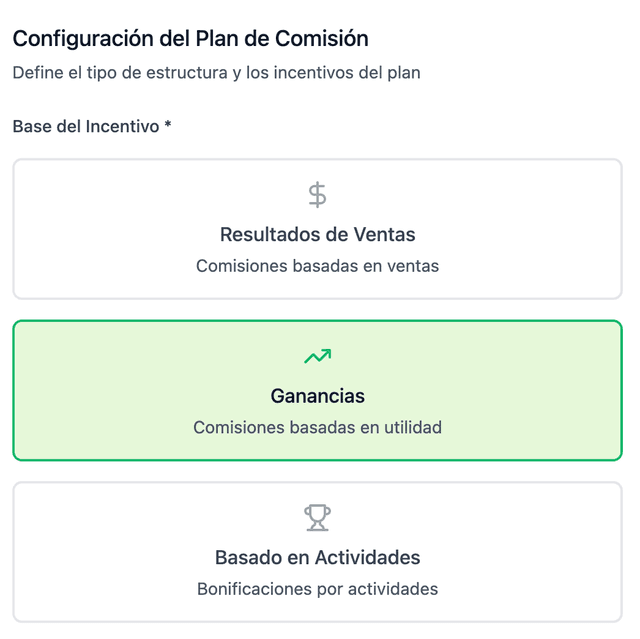The height and width of the screenshot is (639, 640).
Task: Click the 'Resultados de Ventas' title text
Action: [x=317, y=235]
